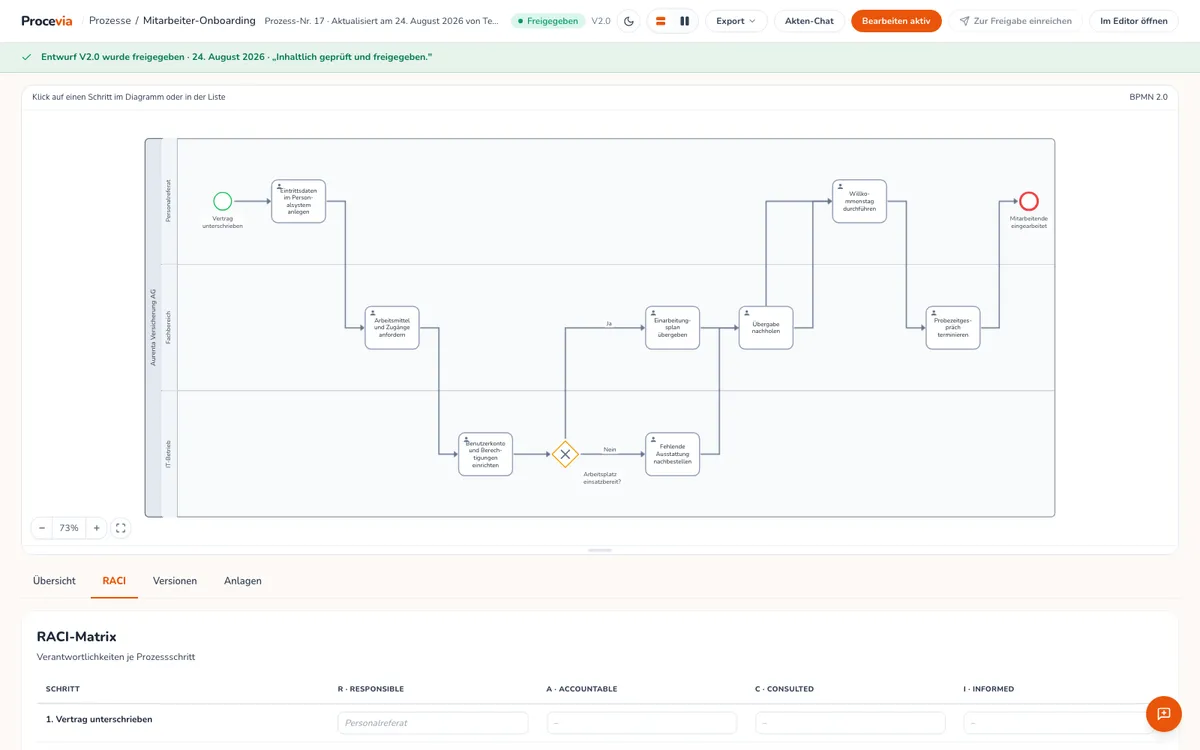
Task: Switch to the Versionen tab
Action: coord(175,581)
